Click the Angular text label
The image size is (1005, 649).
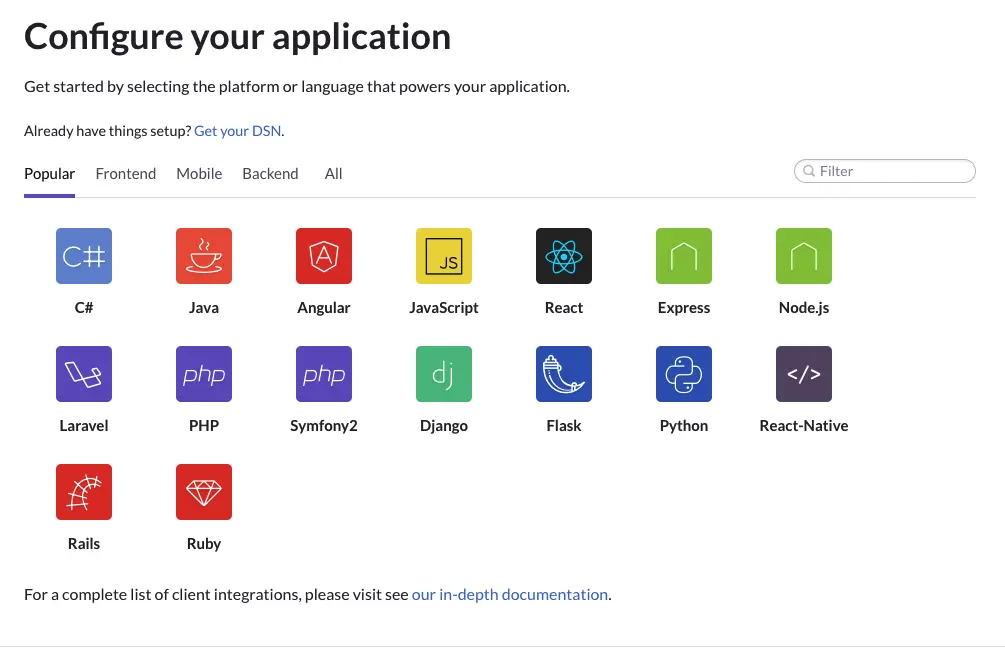click(x=324, y=308)
